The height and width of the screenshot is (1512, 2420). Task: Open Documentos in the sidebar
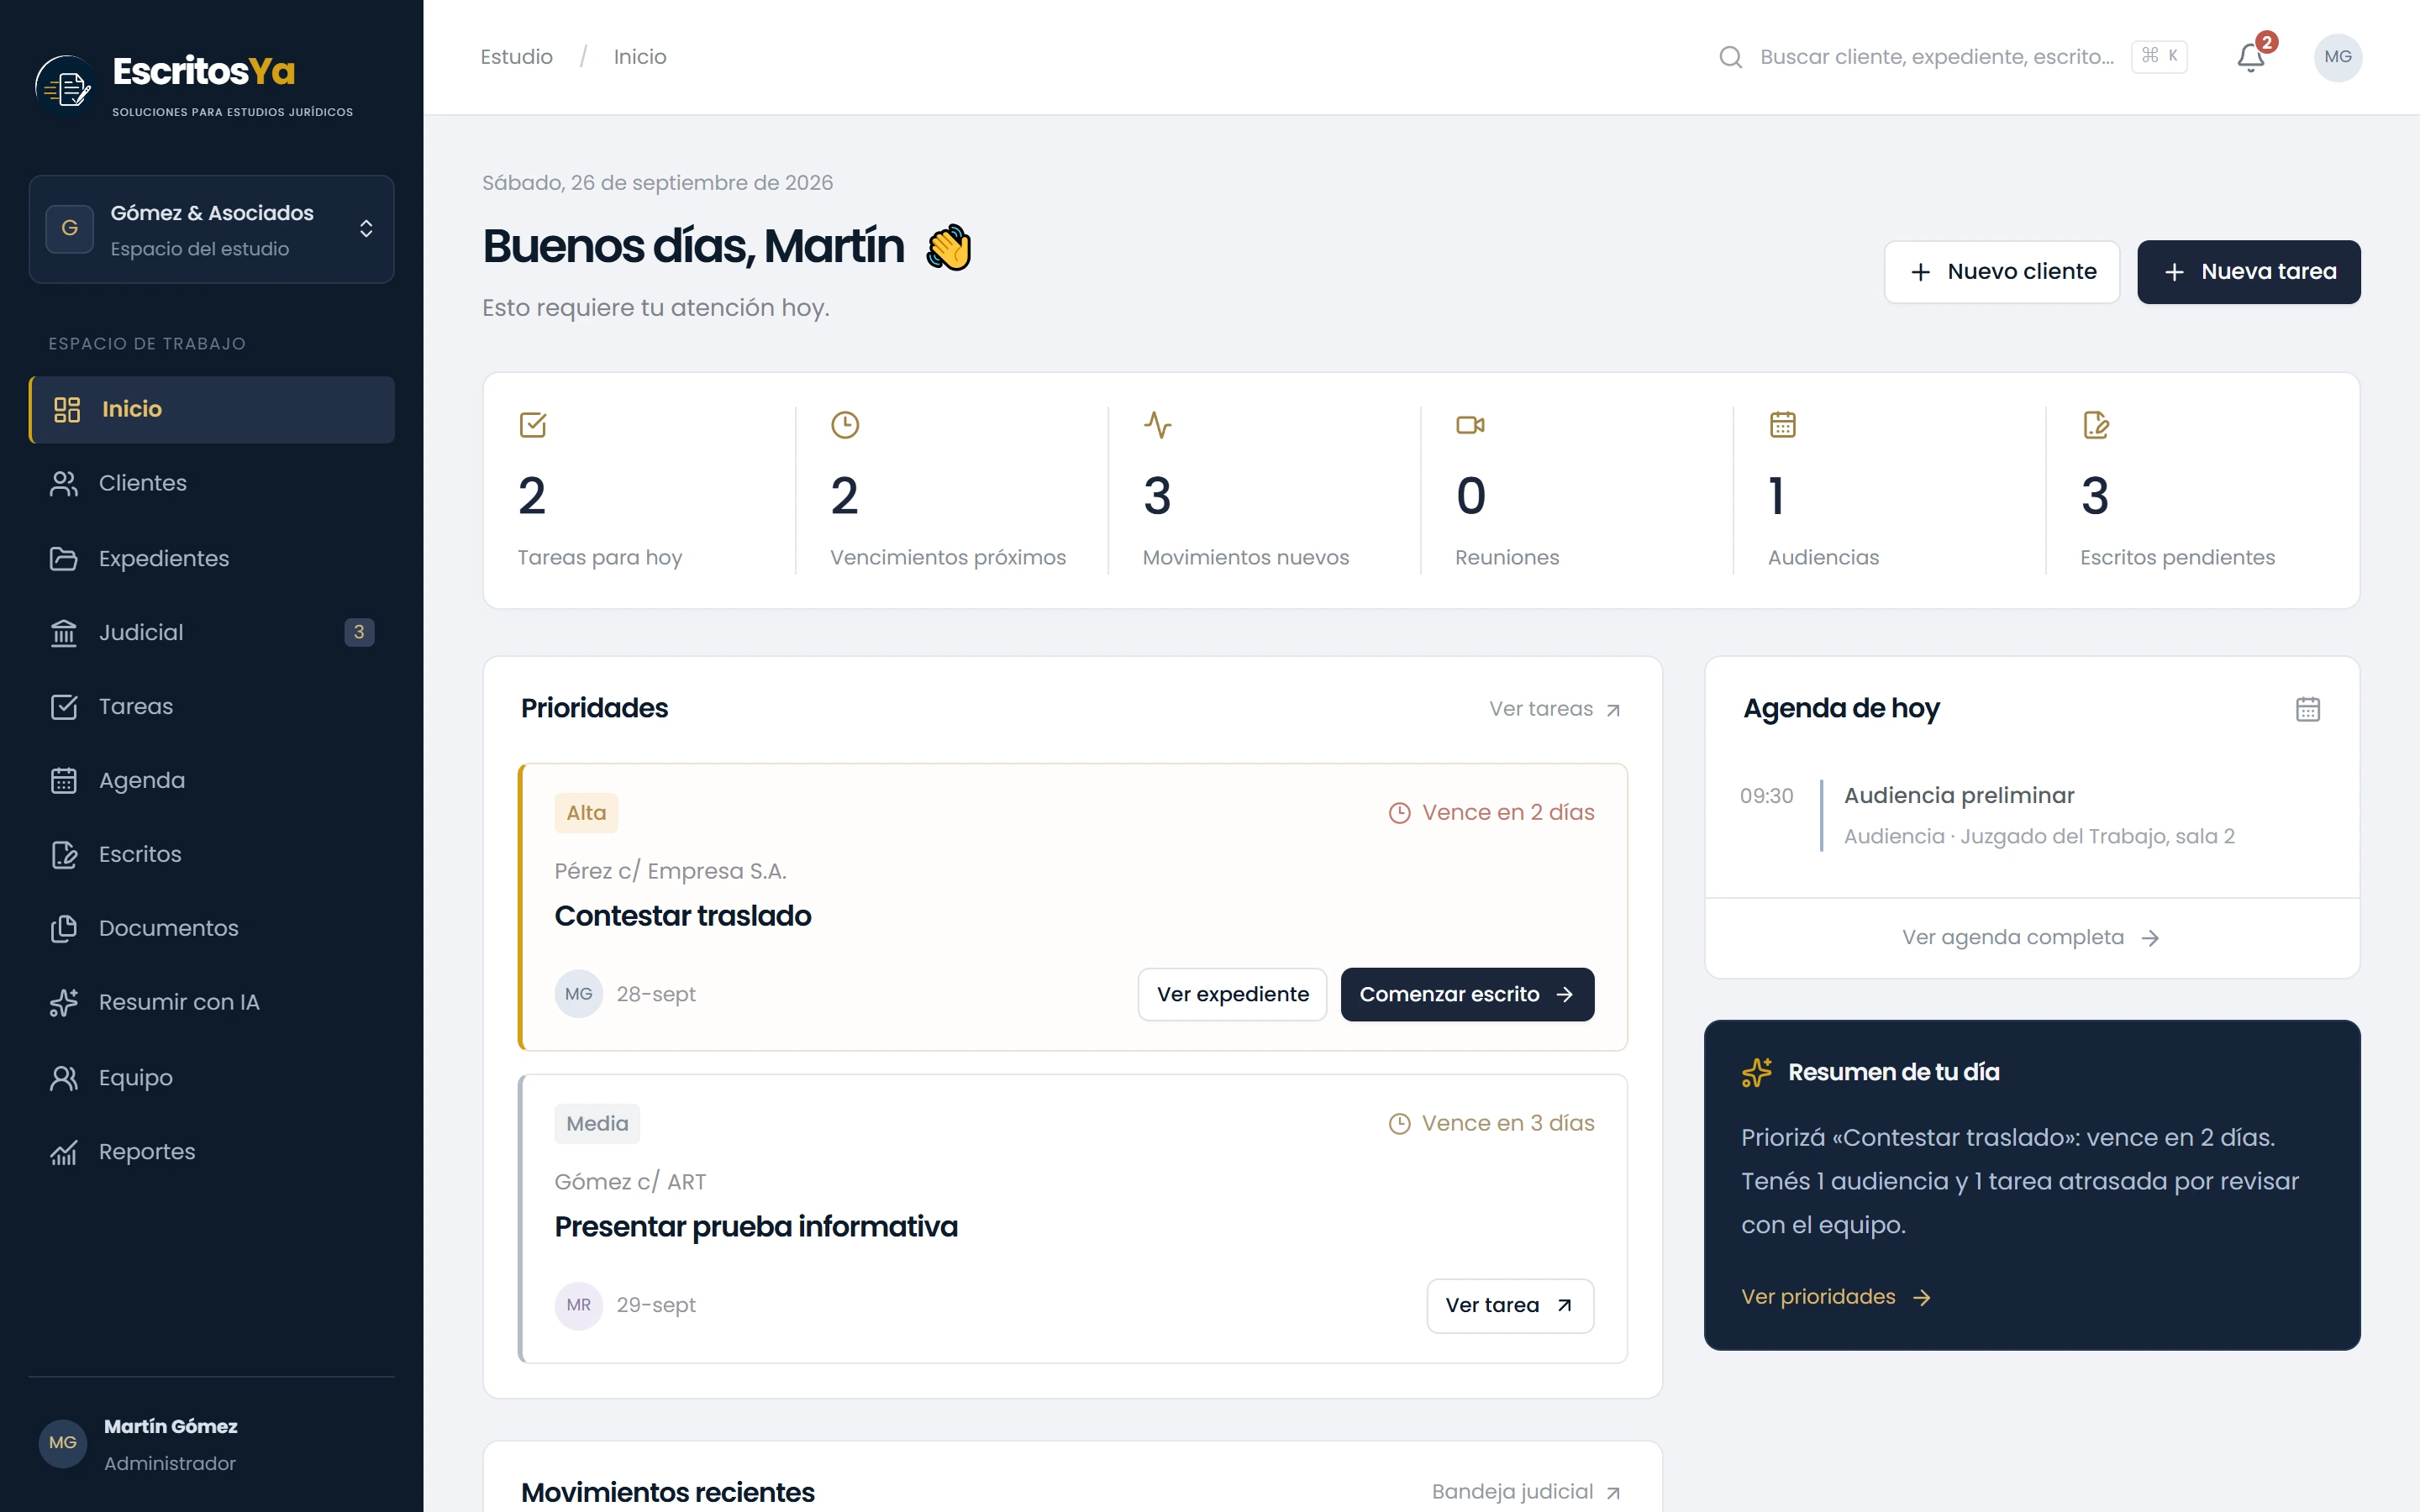click(x=211, y=928)
